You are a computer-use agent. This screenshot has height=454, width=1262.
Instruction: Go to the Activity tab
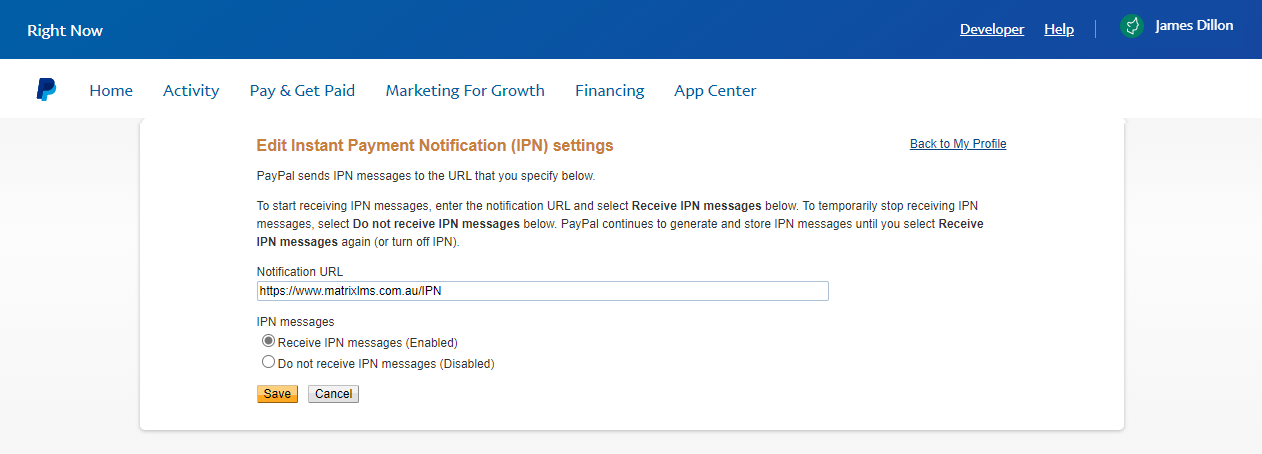(191, 90)
